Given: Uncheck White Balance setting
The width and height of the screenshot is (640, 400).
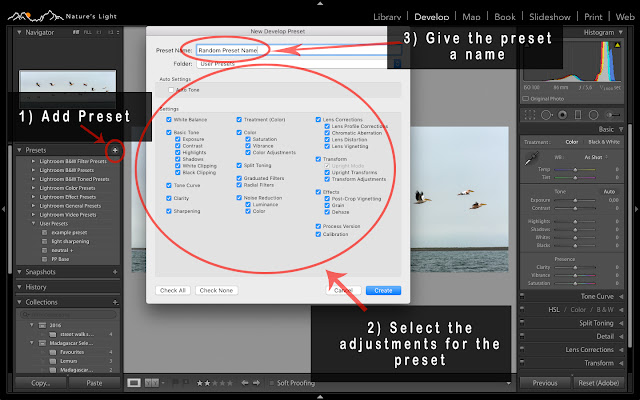Looking at the screenshot, I should coord(169,120).
